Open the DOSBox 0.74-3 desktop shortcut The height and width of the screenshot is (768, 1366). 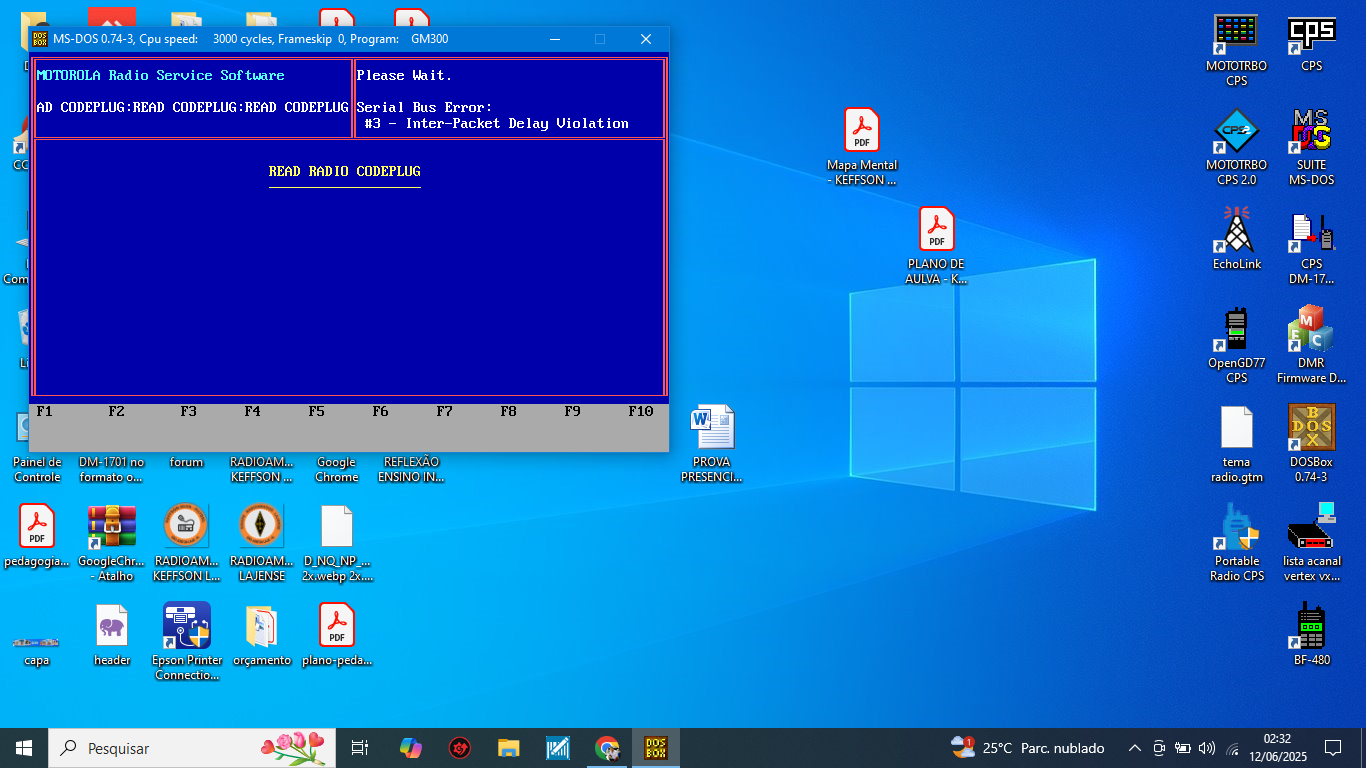point(1311,428)
